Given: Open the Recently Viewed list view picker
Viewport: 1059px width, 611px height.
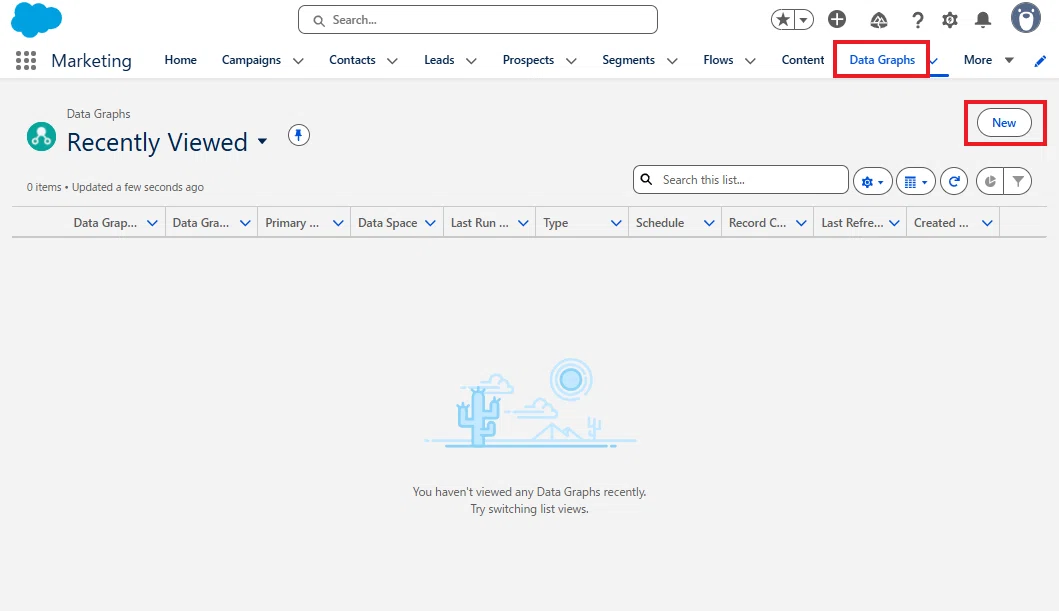Looking at the screenshot, I should click(x=262, y=142).
